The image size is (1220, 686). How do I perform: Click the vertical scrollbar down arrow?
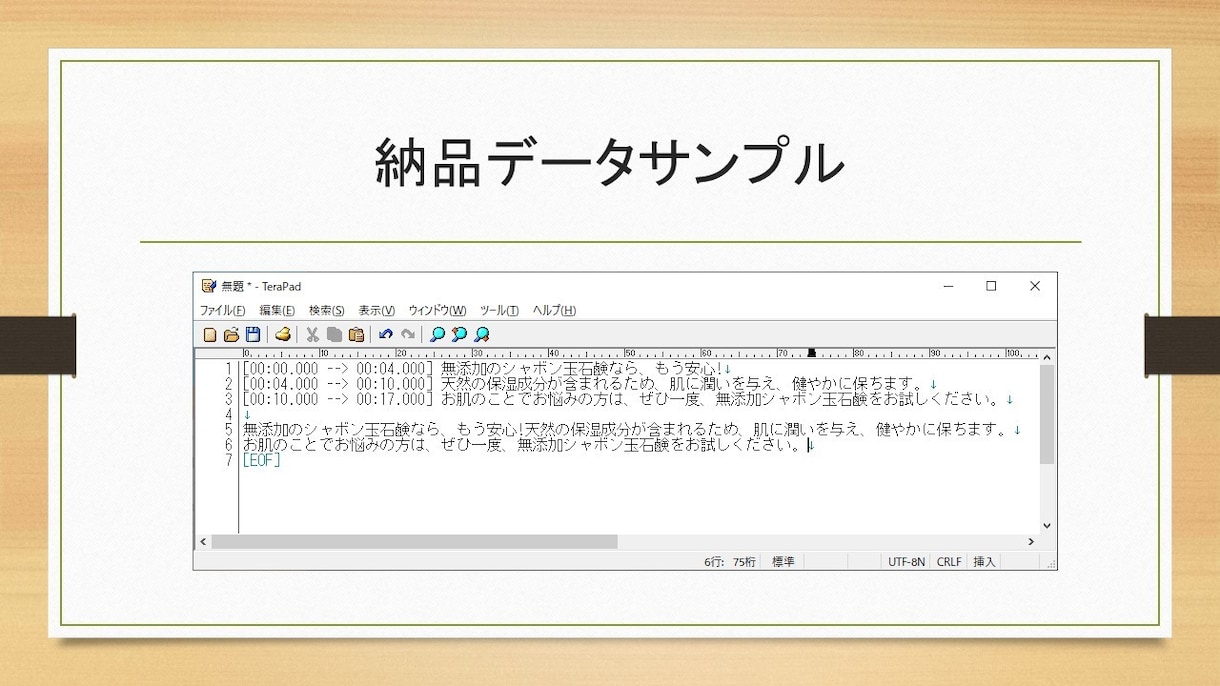pos(1047,525)
